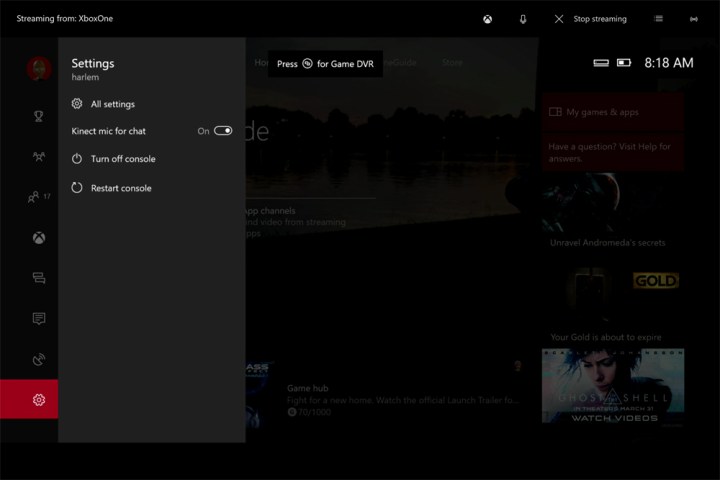Click the Press for Game DVR banner
The image size is (720, 480).
326,64
